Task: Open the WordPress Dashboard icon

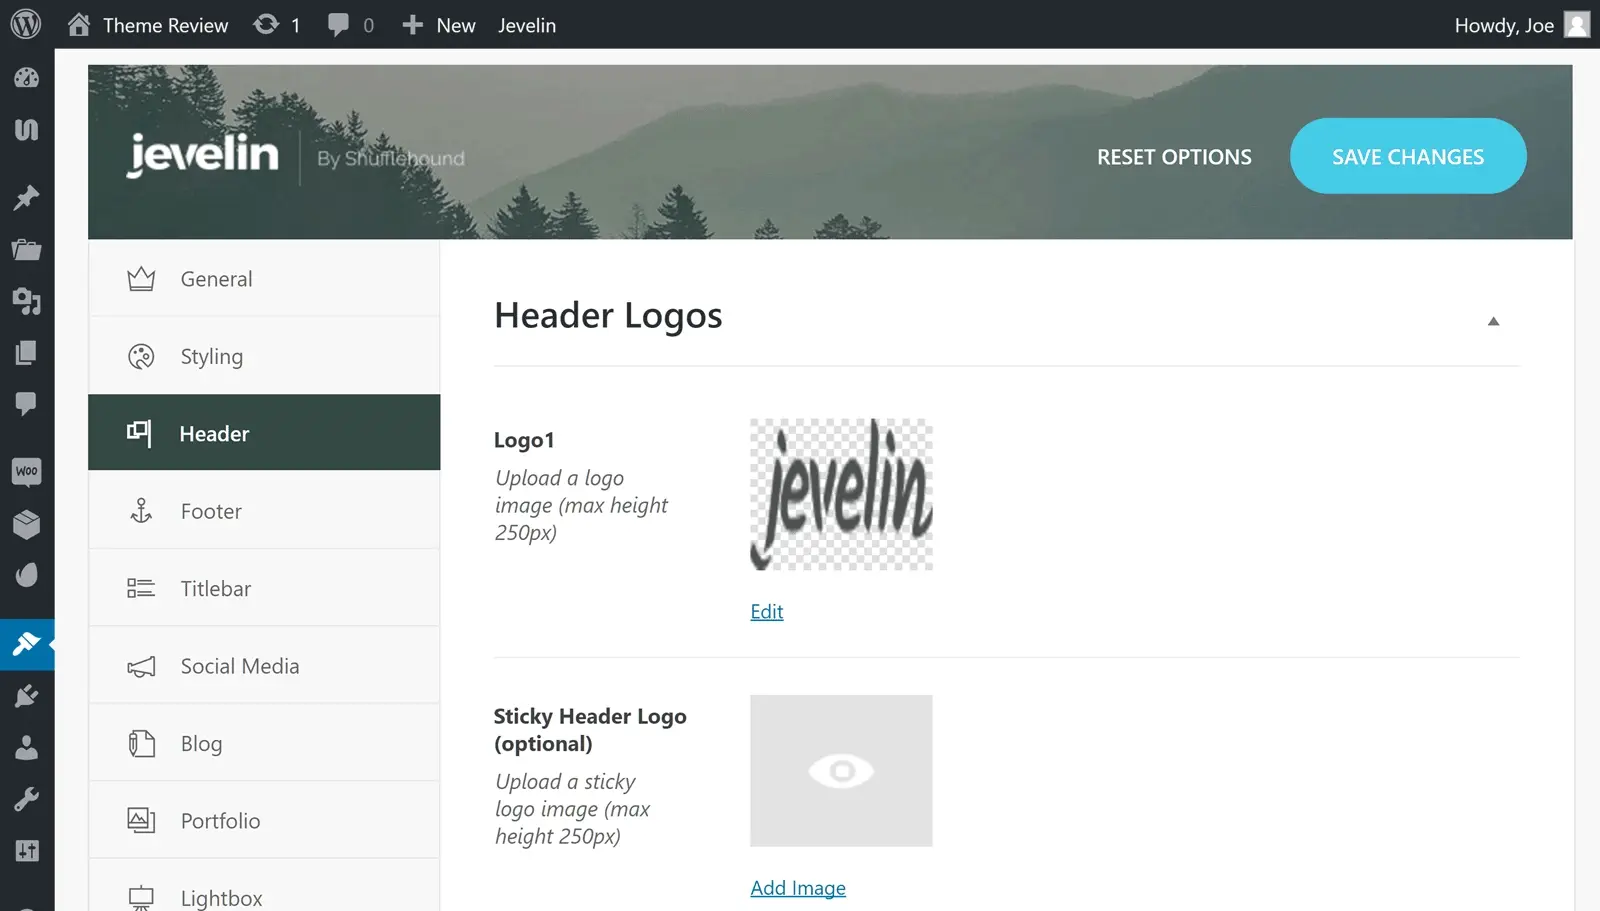Action: click(x=27, y=78)
